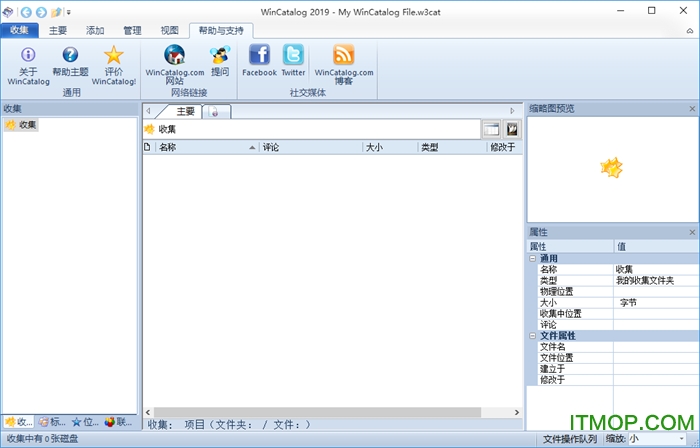Click the tab strip left scroll arrow

point(148,111)
